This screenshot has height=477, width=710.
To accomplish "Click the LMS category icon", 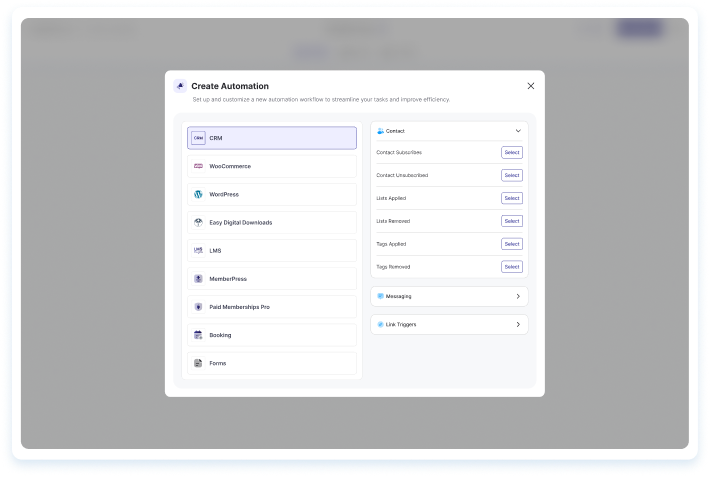I will click(198, 251).
